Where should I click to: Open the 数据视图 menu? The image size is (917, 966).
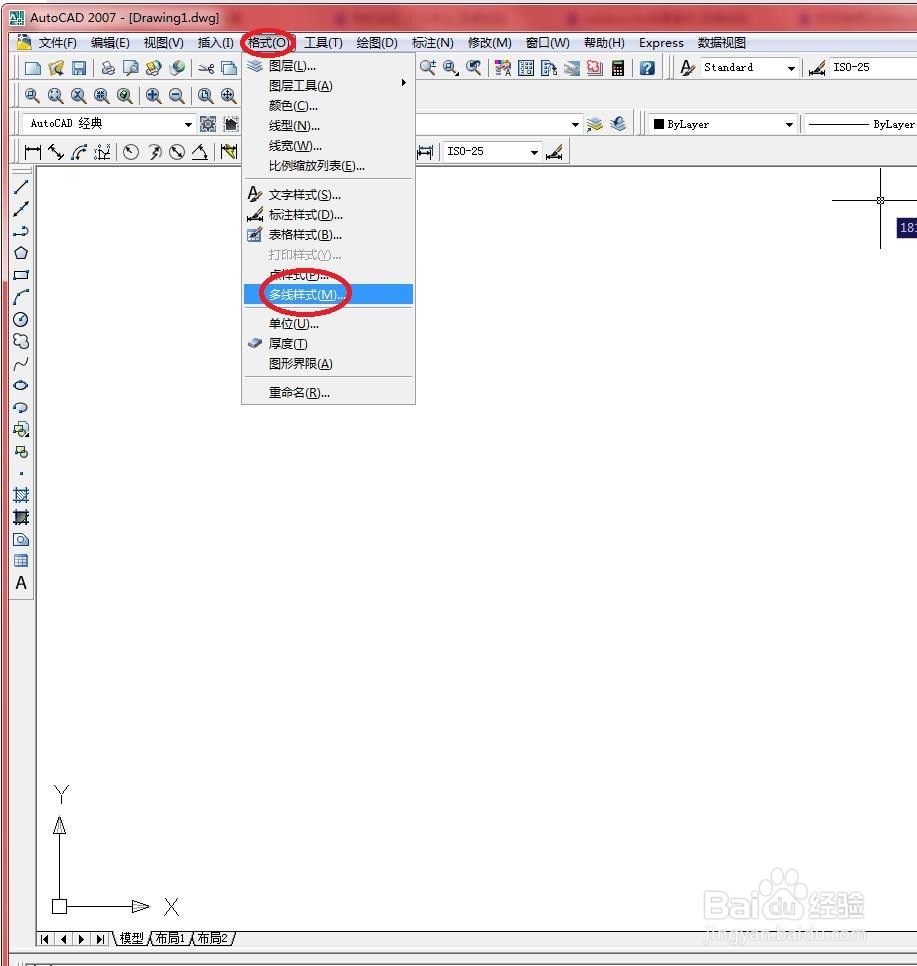pyautogui.click(x=722, y=43)
